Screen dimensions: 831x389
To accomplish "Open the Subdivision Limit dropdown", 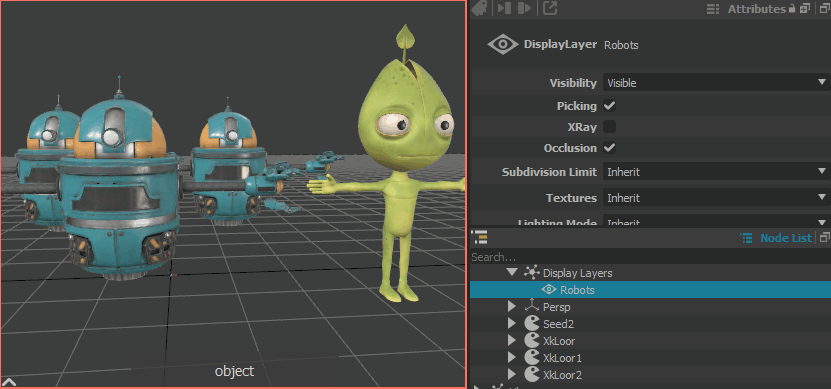I will tap(717, 172).
